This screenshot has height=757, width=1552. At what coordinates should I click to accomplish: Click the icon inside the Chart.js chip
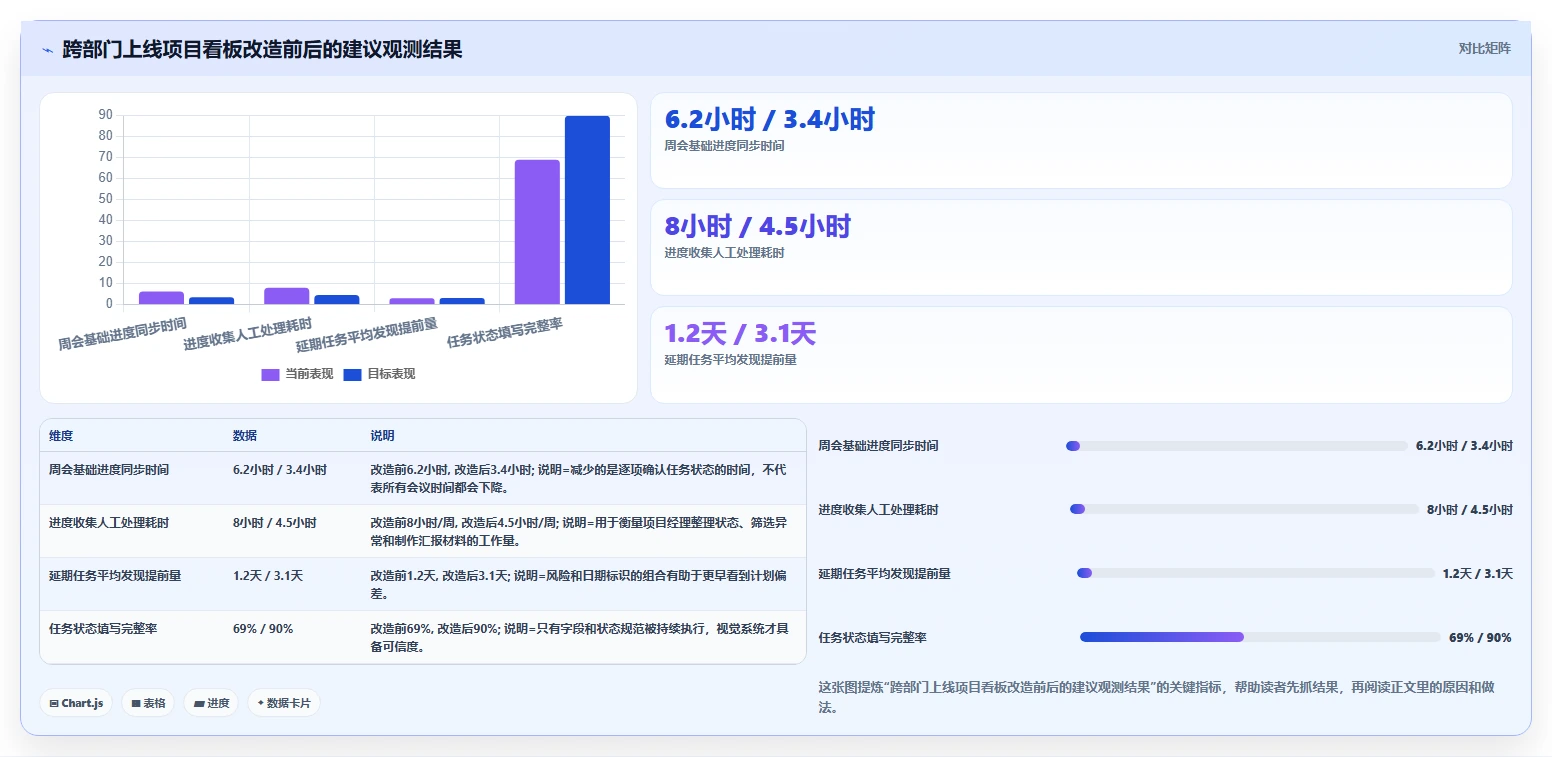coord(54,704)
